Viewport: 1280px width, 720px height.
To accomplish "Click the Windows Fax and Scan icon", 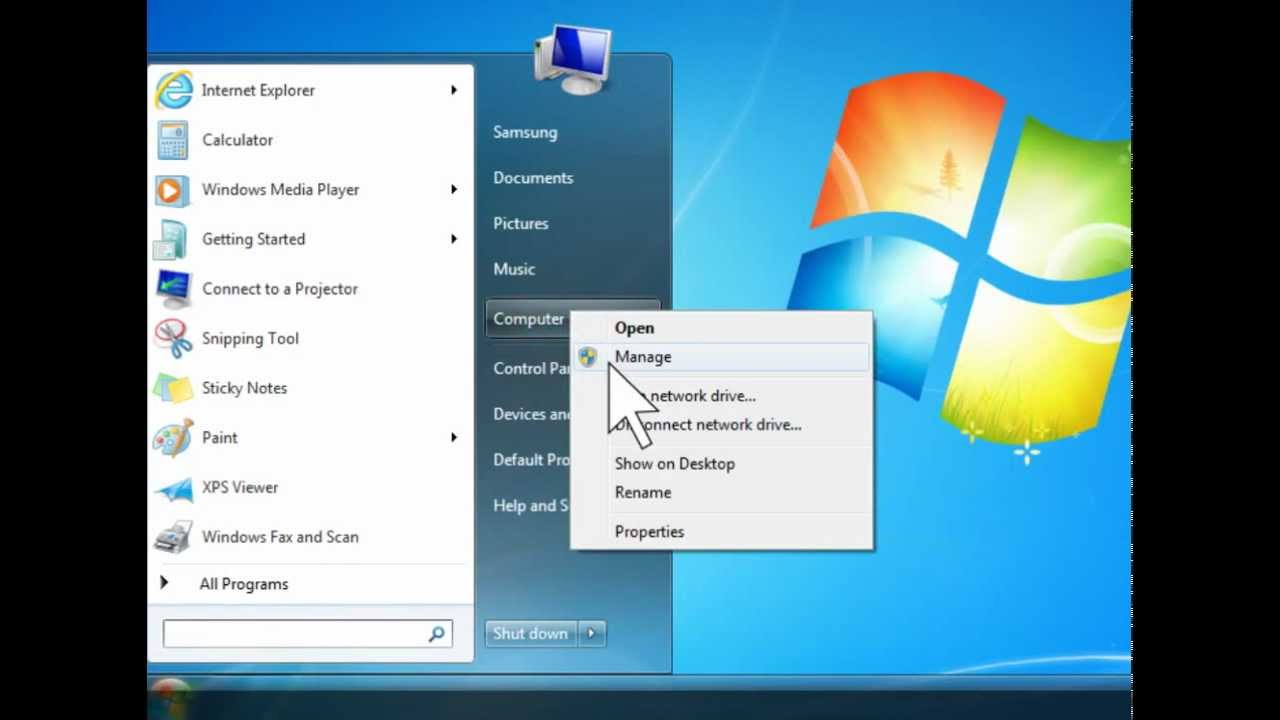I will [x=174, y=537].
